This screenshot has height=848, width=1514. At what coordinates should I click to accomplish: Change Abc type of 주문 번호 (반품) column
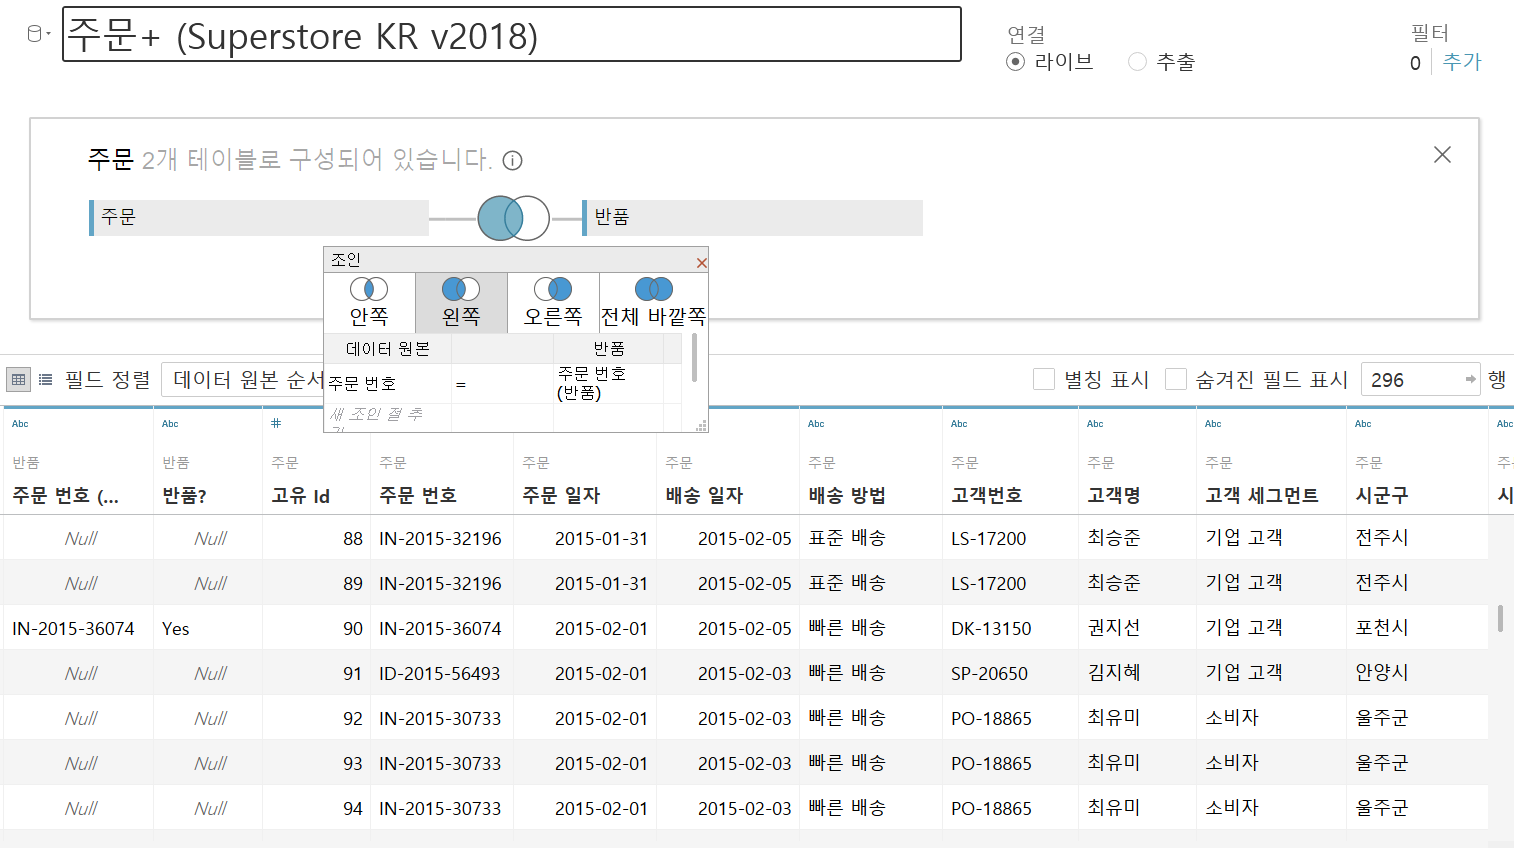click(x=20, y=423)
